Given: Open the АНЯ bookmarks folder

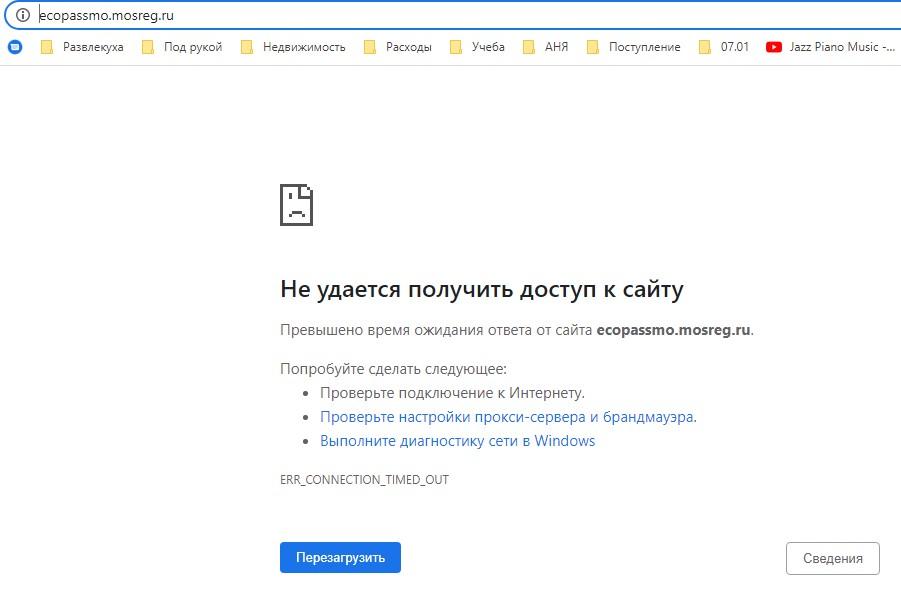Looking at the screenshot, I should tap(546, 47).
